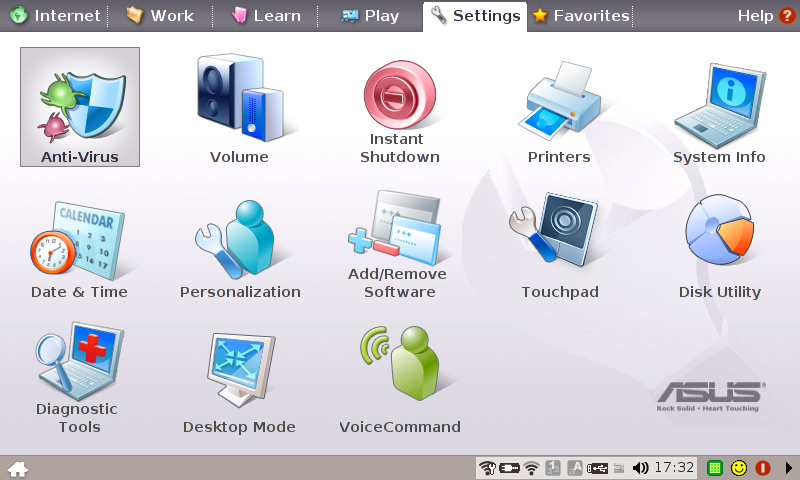The width and height of the screenshot is (800, 480).
Task: Open the Volume speaker settings
Action: click(x=239, y=108)
